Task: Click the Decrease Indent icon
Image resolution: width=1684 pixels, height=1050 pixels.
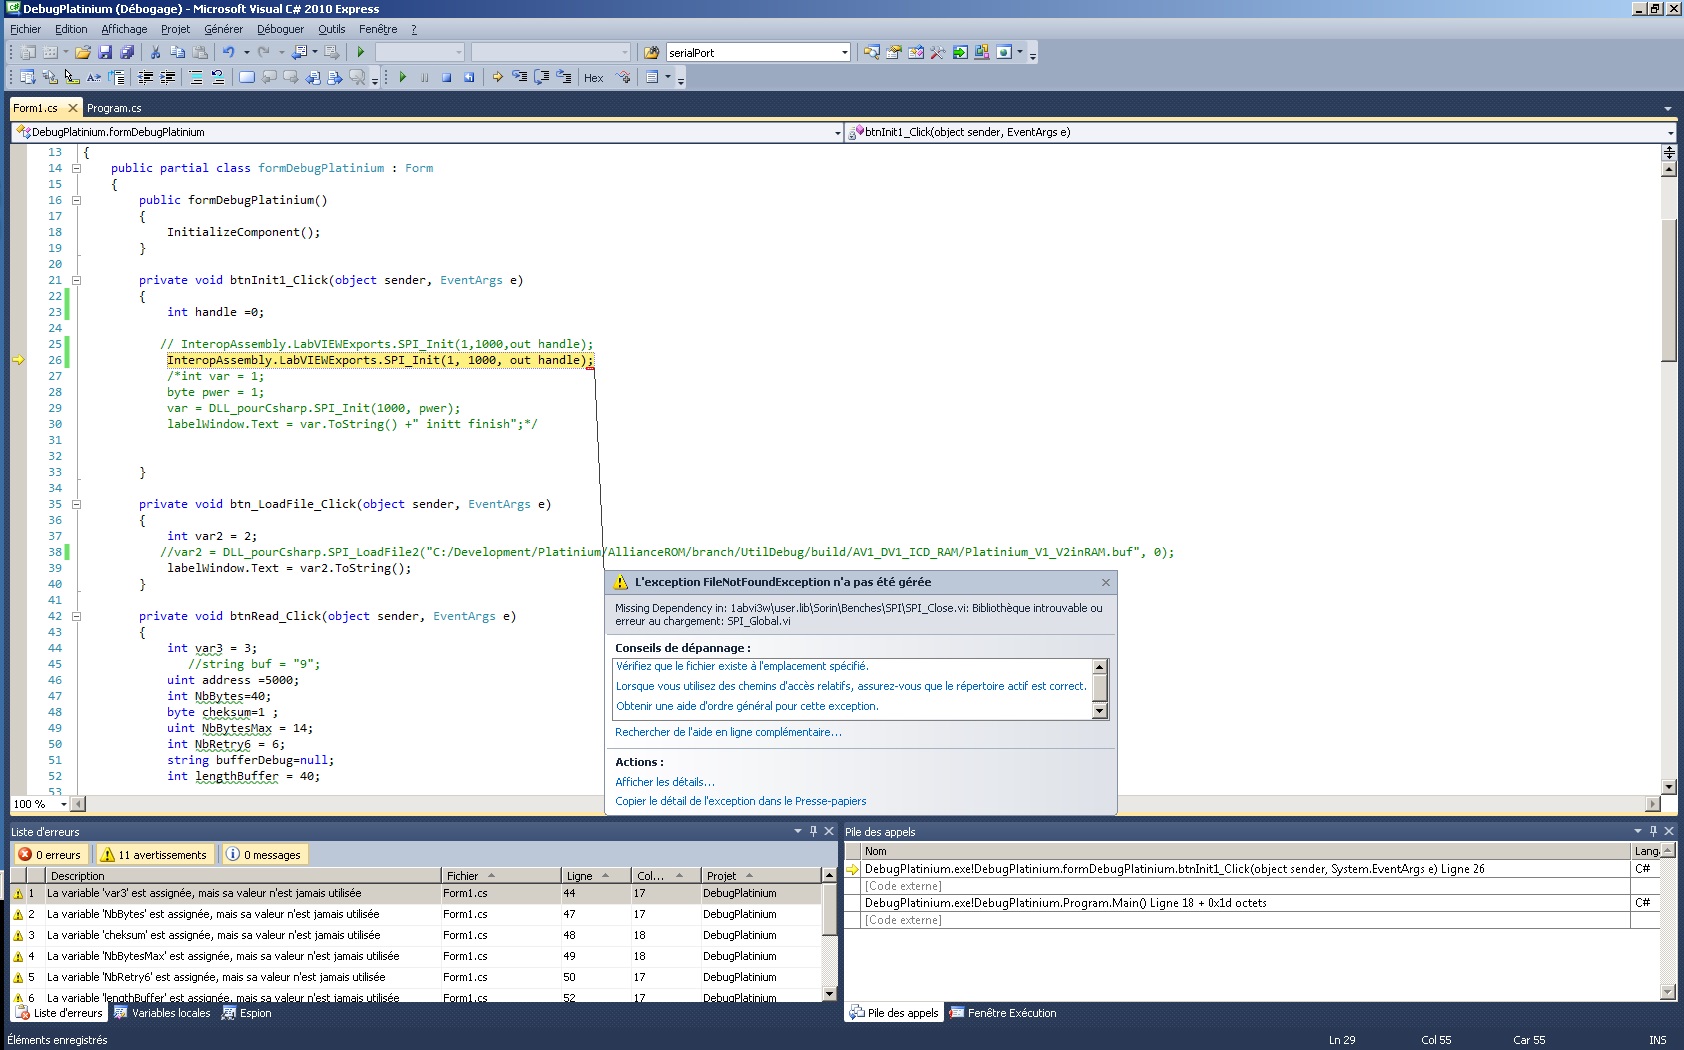Action: [x=145, y=77]
